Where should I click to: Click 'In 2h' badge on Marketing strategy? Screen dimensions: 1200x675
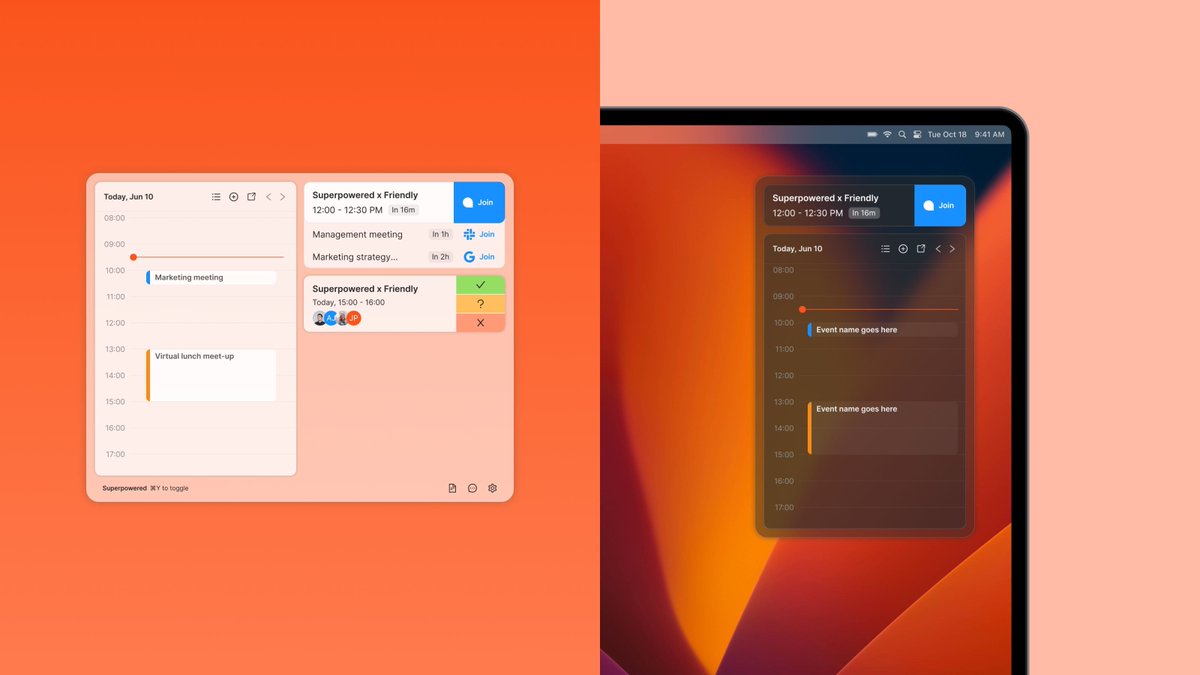440,257
